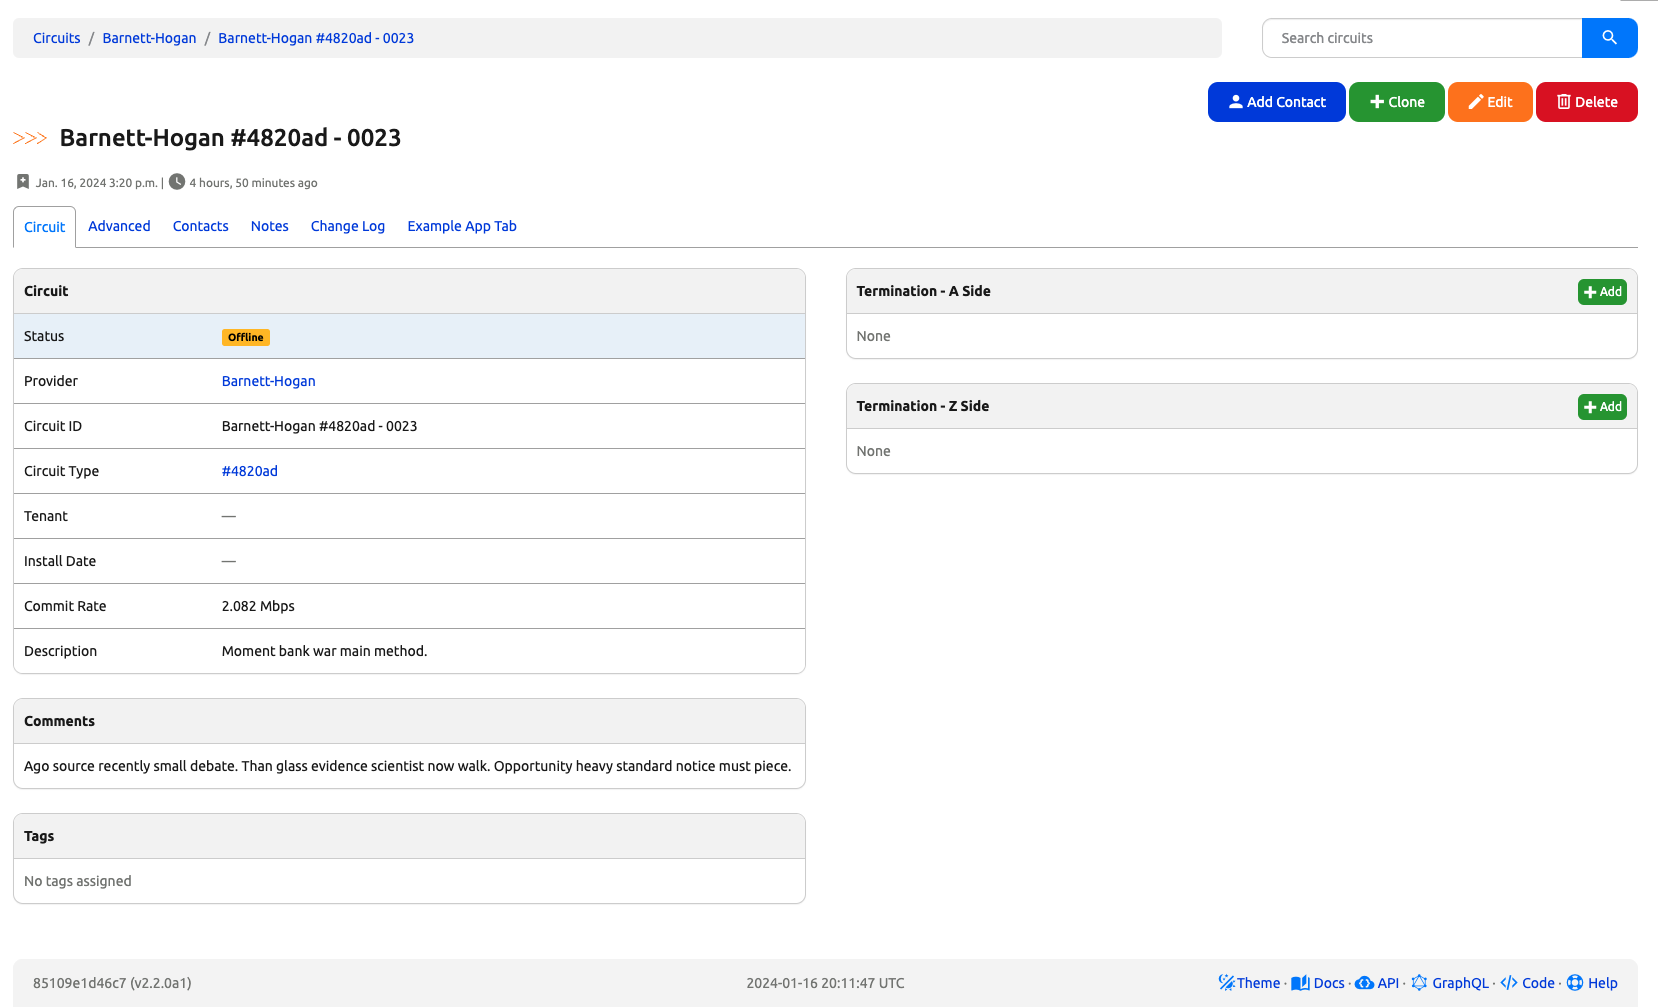This screenshot has width=1658, height=1007.
Task: Open GraphQL explorer from footer
Action: coord(1450,983)
